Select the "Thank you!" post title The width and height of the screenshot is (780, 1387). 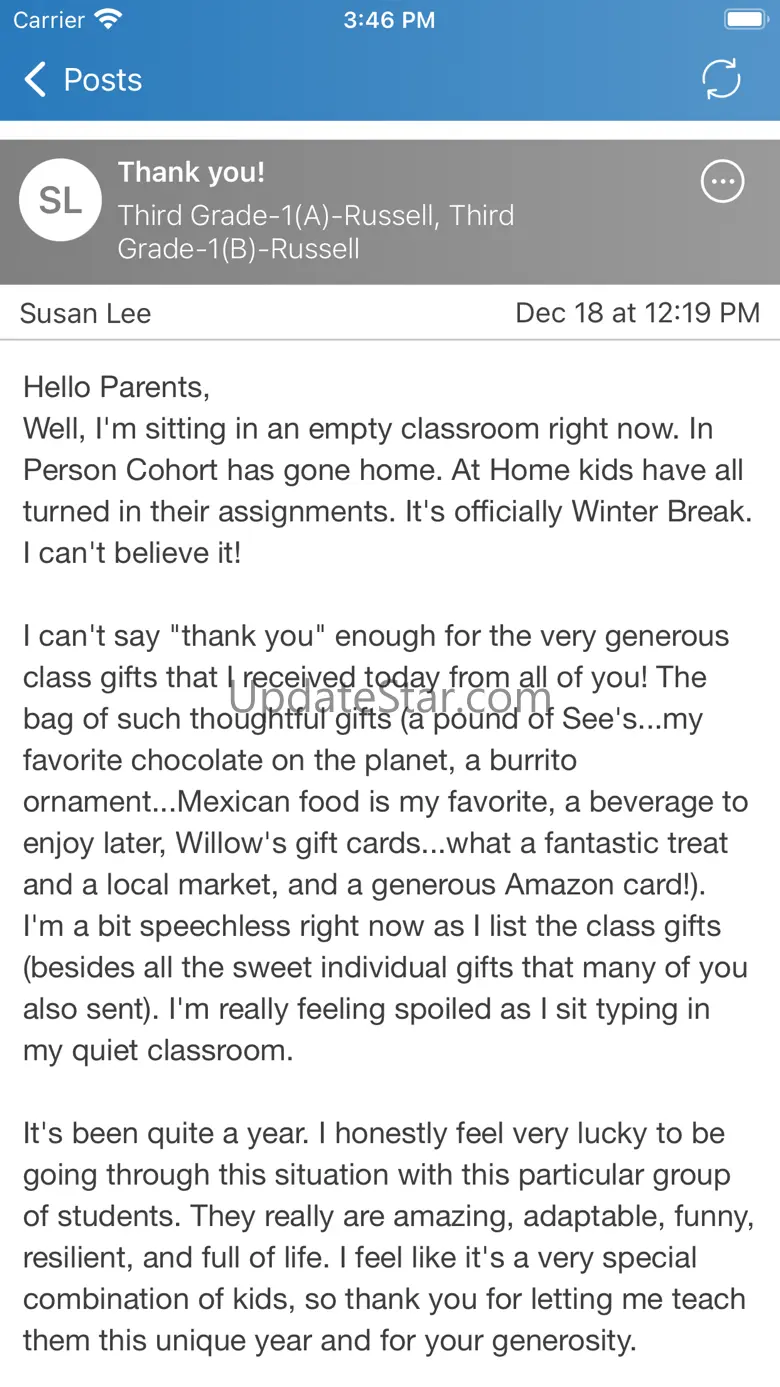point(191,172)
